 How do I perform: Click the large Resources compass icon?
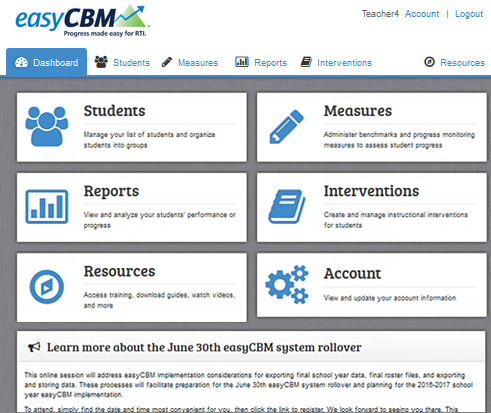coord(47,287)
